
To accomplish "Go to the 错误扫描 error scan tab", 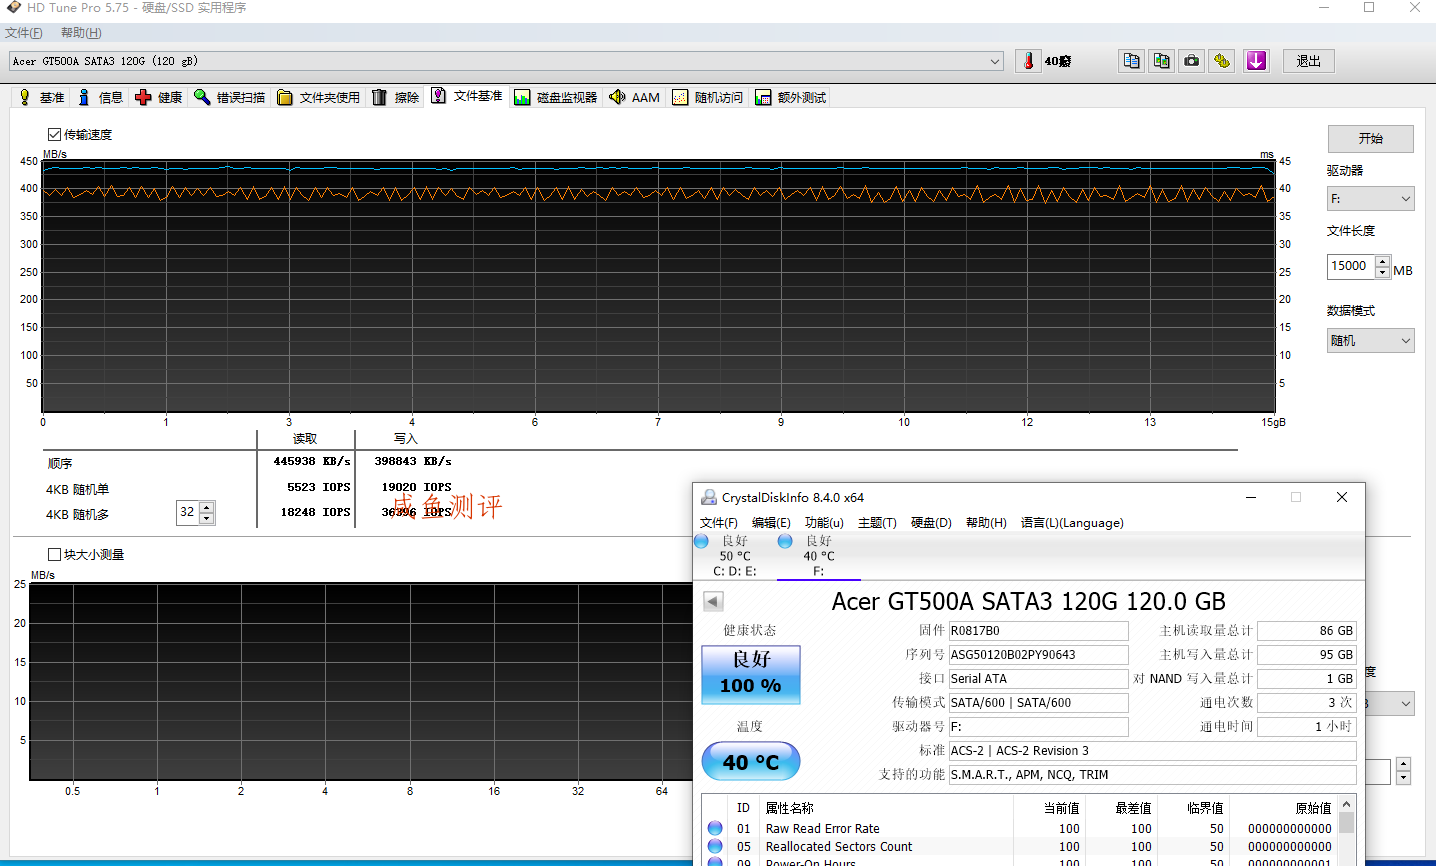I will (x=230, y=97).
